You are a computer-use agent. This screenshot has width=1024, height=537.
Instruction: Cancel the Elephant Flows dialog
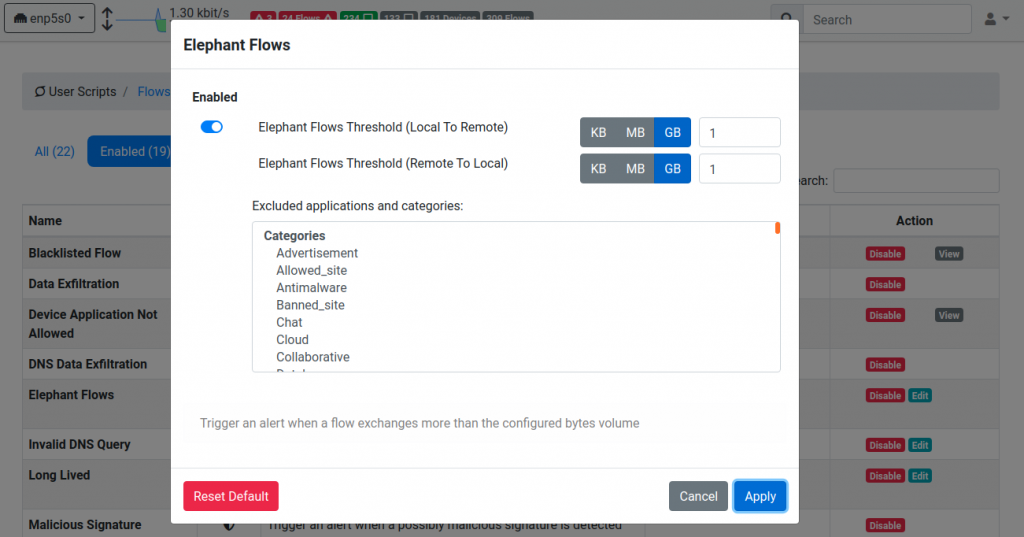(x=698, y=496)
